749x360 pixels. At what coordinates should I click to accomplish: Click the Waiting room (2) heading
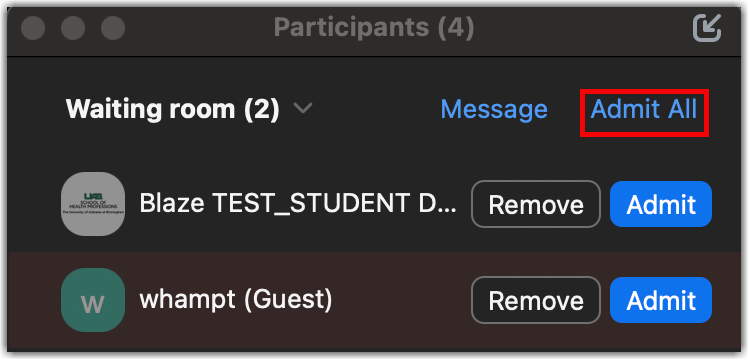coord(172,109)
